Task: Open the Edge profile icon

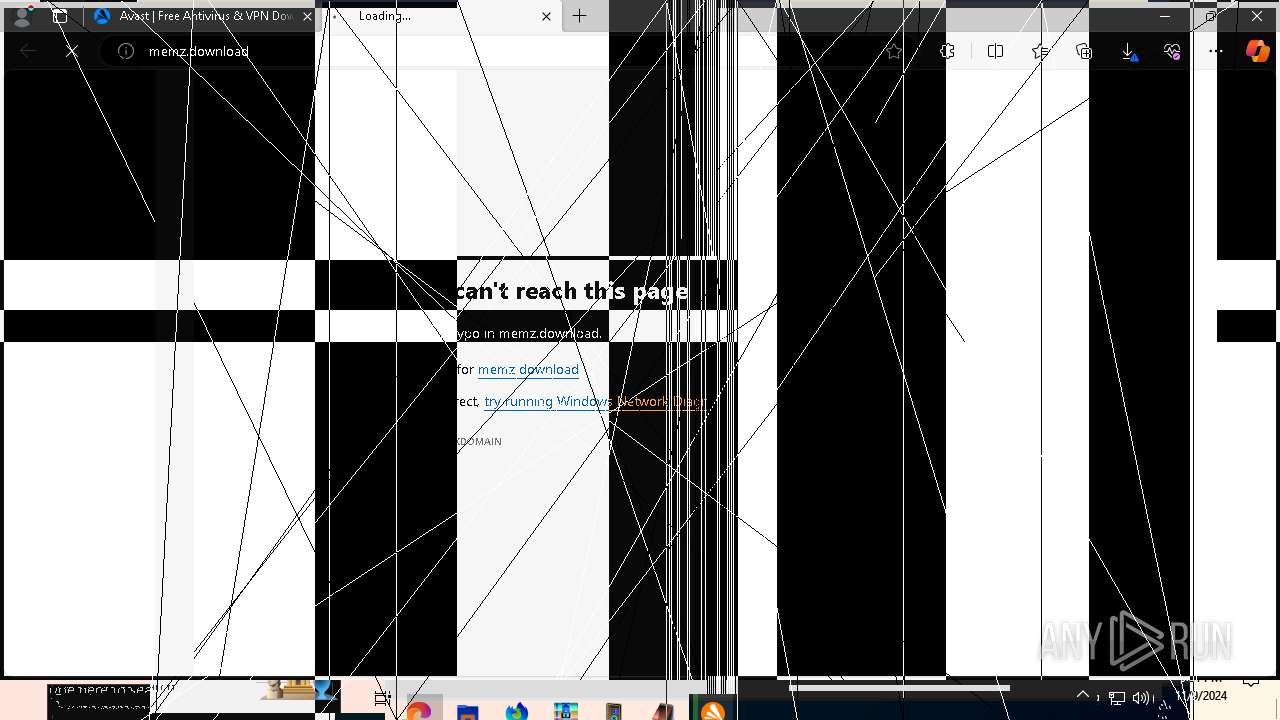Action: tap(23, 16)
